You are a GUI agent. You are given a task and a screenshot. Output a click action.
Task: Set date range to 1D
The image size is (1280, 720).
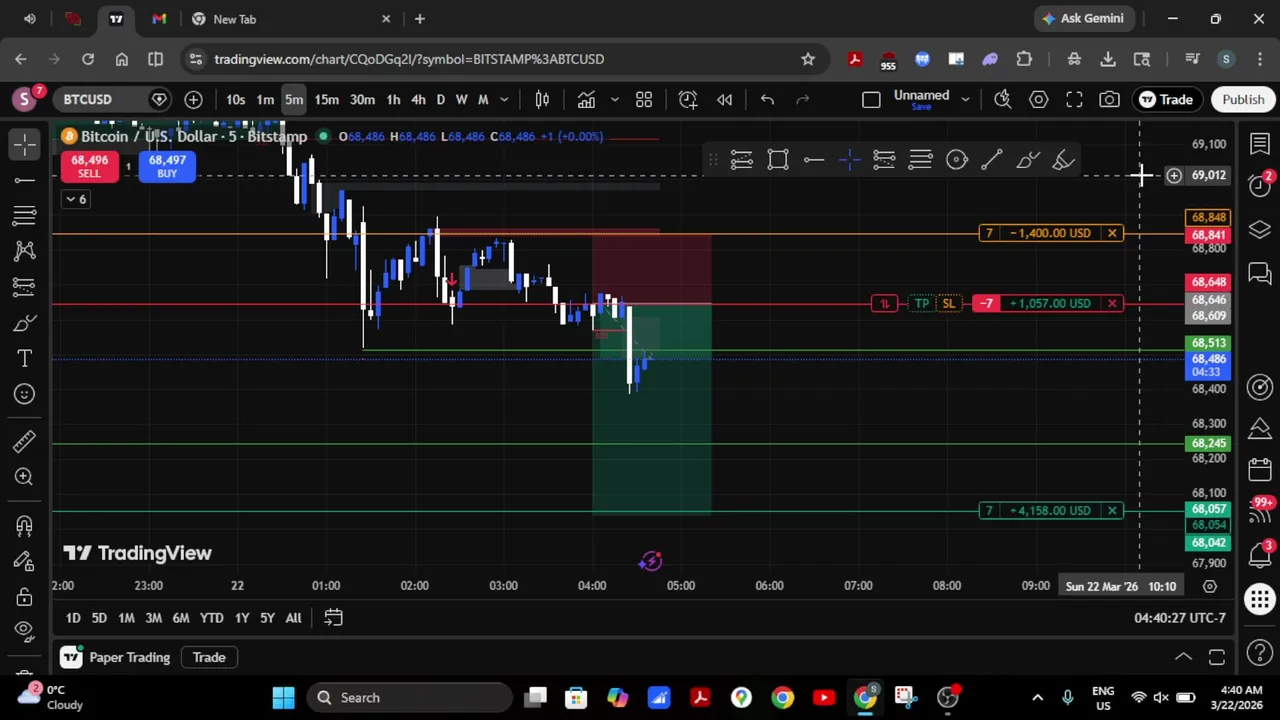tap(73, 618)
